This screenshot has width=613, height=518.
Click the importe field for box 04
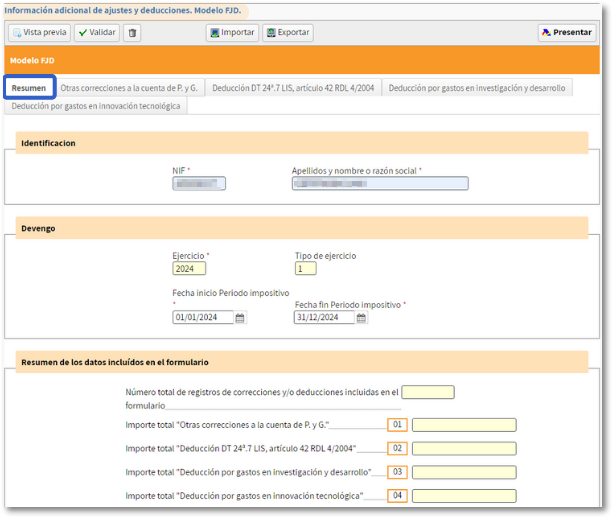click(x=464, y=496)
